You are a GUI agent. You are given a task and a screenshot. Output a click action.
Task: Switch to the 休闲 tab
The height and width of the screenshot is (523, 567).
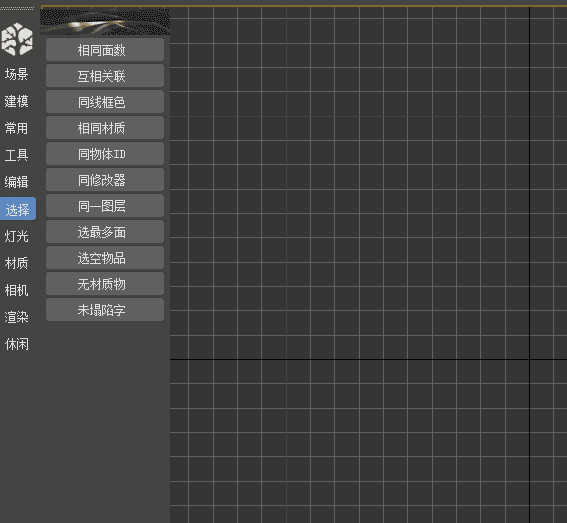point(17,344)
